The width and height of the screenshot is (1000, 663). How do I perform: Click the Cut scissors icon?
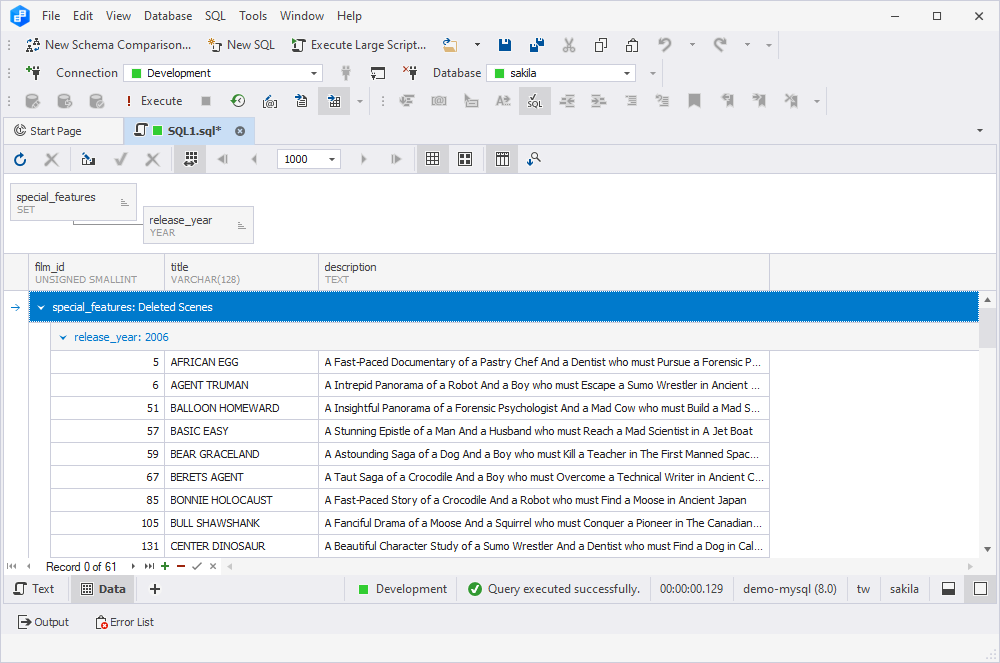[x=568, y=45]
